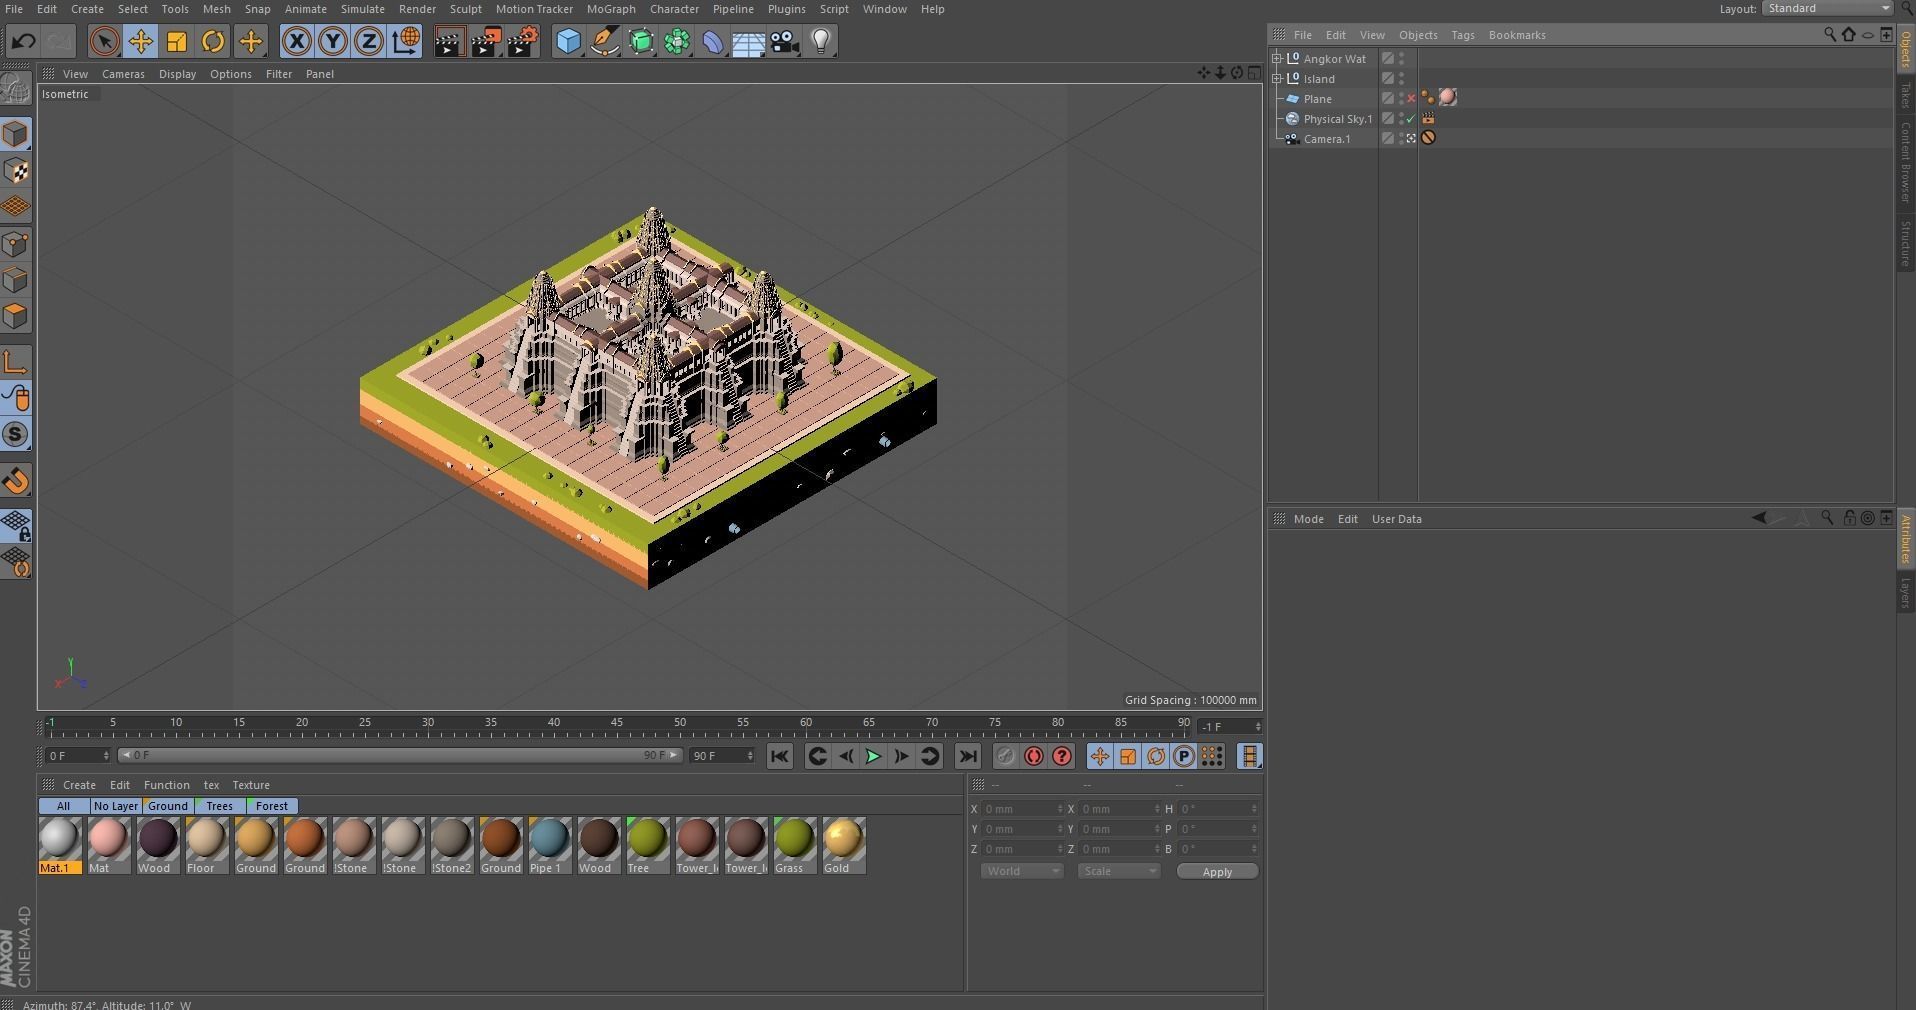Toggle position keyframe recording
The width and height of the screenshot is (1916, 1010).
[1099, 756]
